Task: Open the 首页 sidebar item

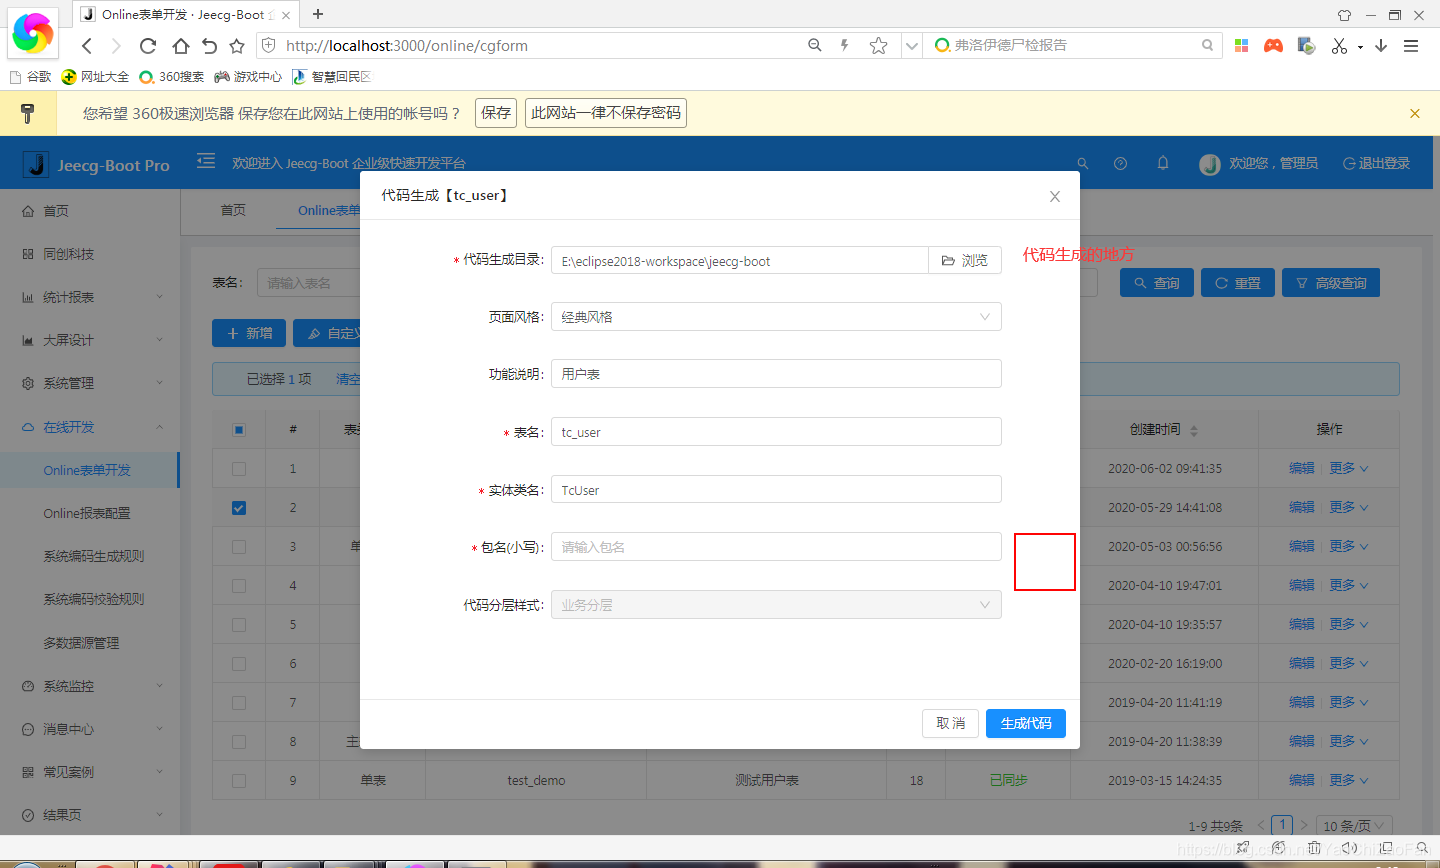Action: [90, 211]
